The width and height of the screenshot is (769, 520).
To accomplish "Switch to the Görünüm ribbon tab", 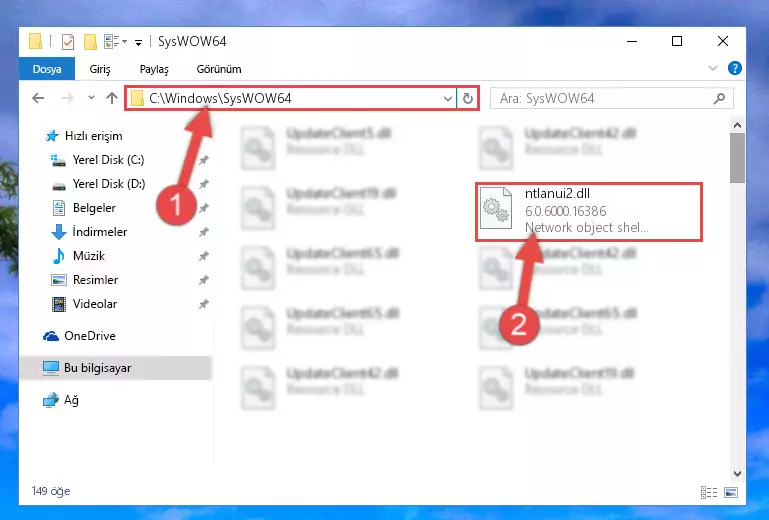I will [x=219, y=69].
